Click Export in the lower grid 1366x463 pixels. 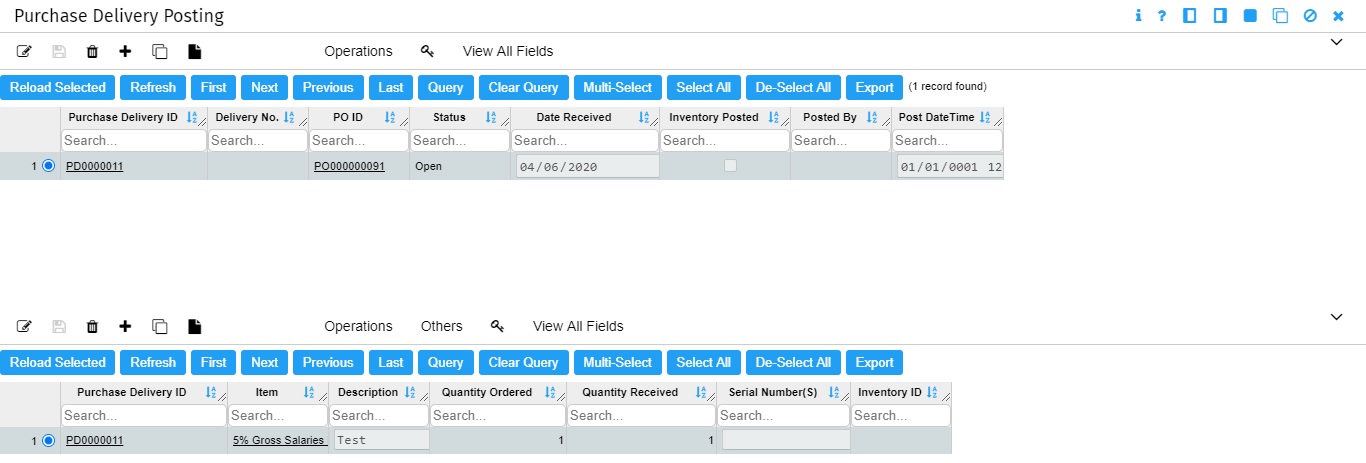[875, 362]
